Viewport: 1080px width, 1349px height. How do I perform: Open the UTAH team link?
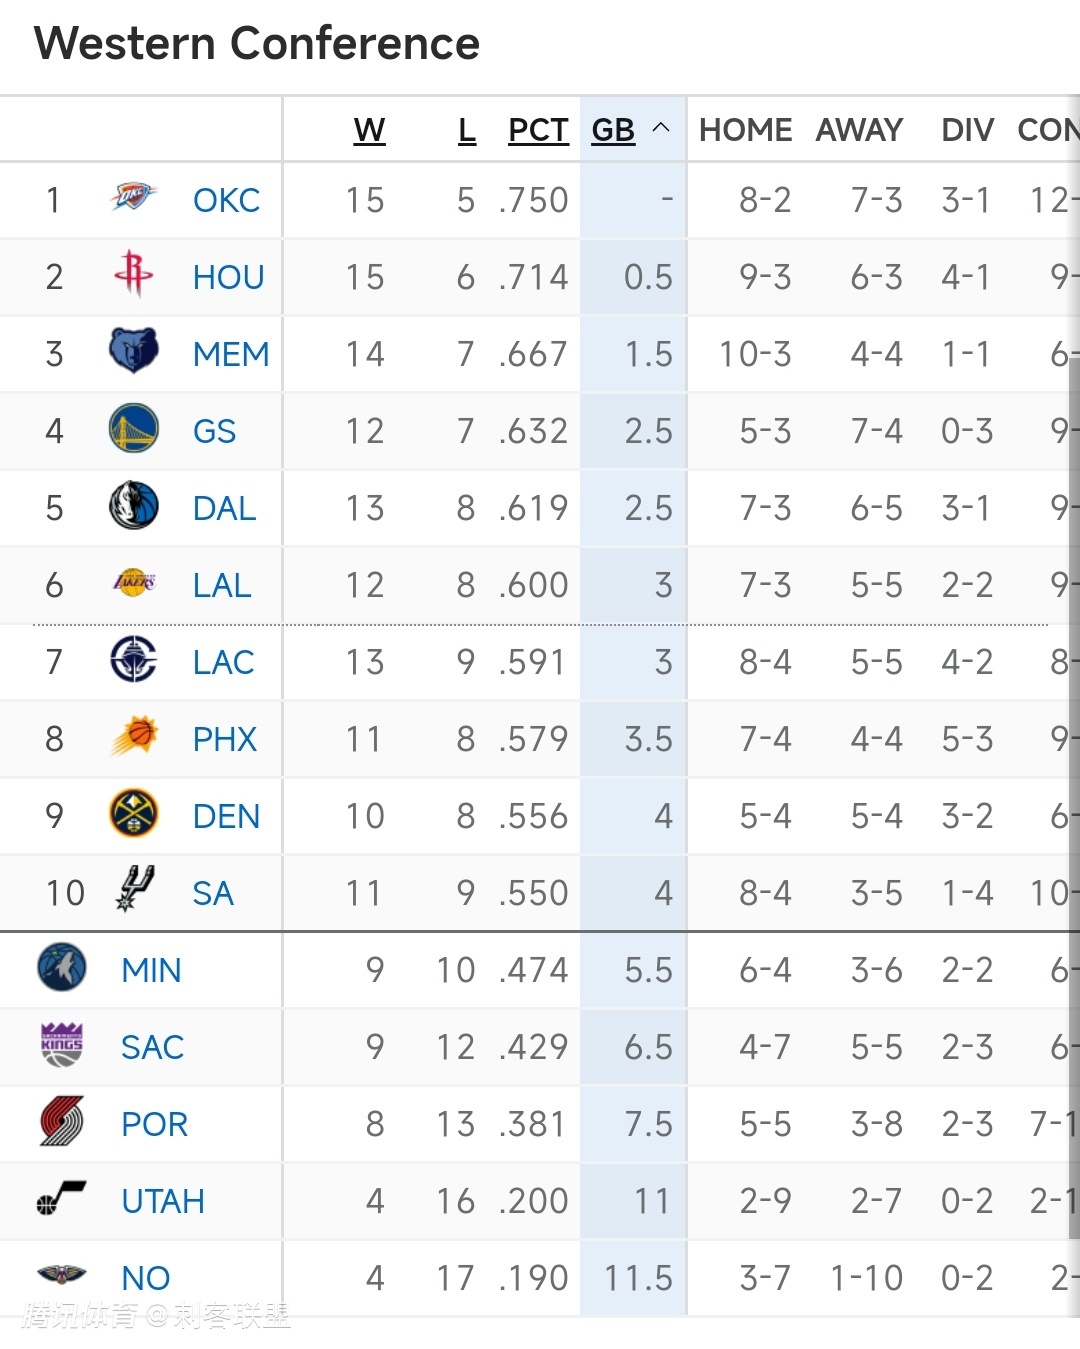163,1201
